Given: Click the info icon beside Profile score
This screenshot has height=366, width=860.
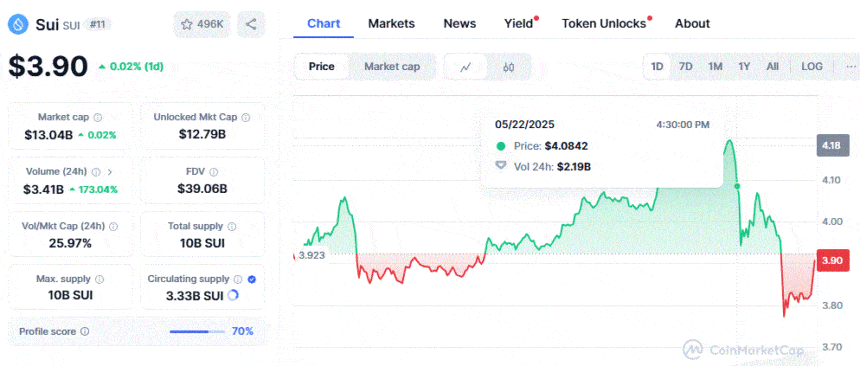Looking at the screenshot, I should pos(84,331).
